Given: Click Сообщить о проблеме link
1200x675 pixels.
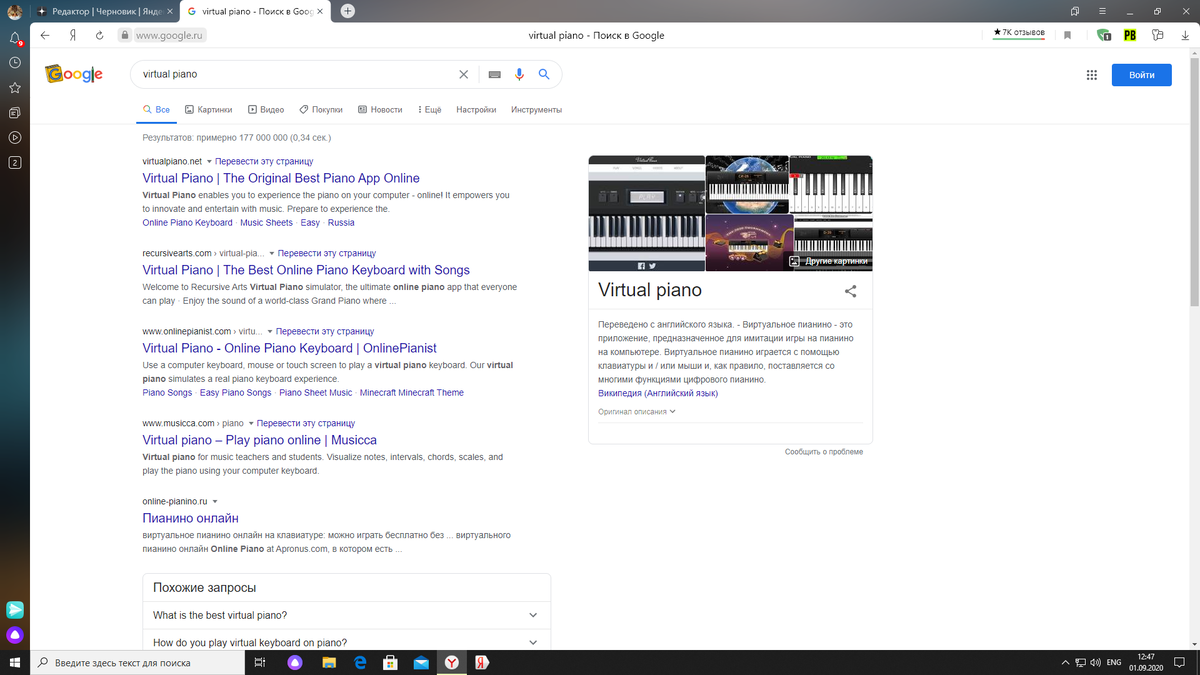Looking at the screenshot, I should coord(824,452).
